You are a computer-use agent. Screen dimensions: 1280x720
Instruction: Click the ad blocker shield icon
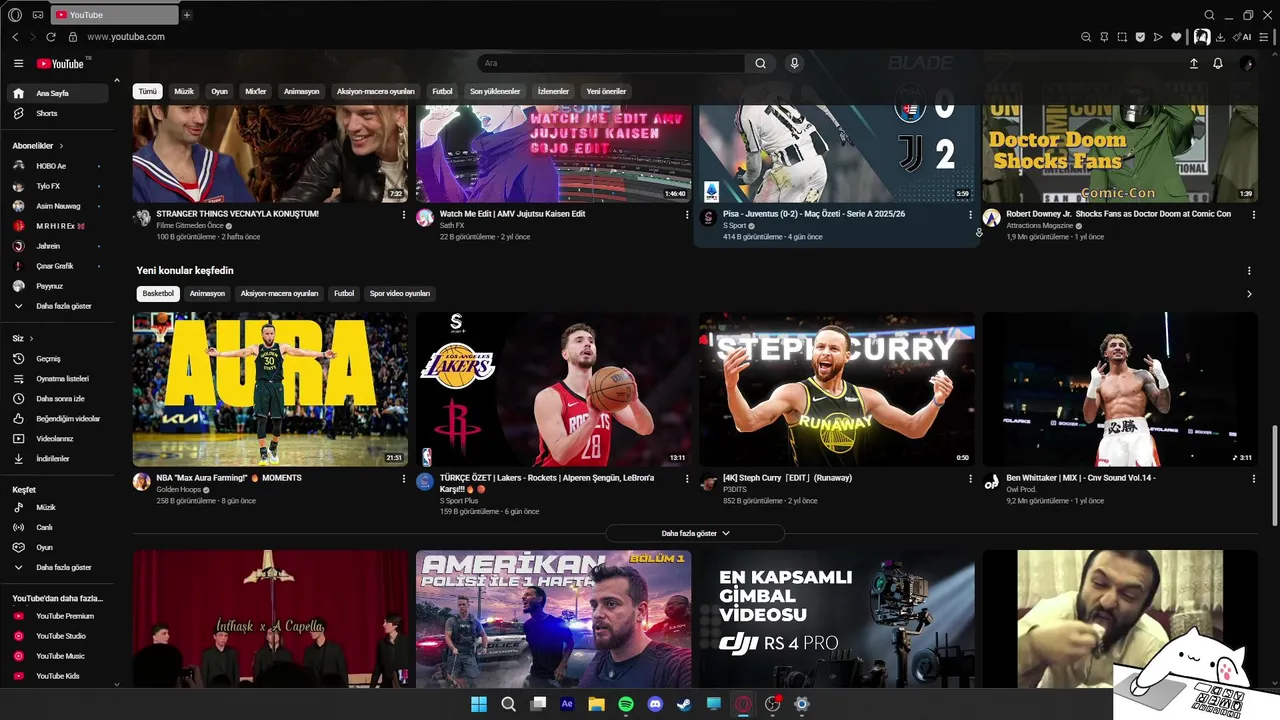[1140, 37]
